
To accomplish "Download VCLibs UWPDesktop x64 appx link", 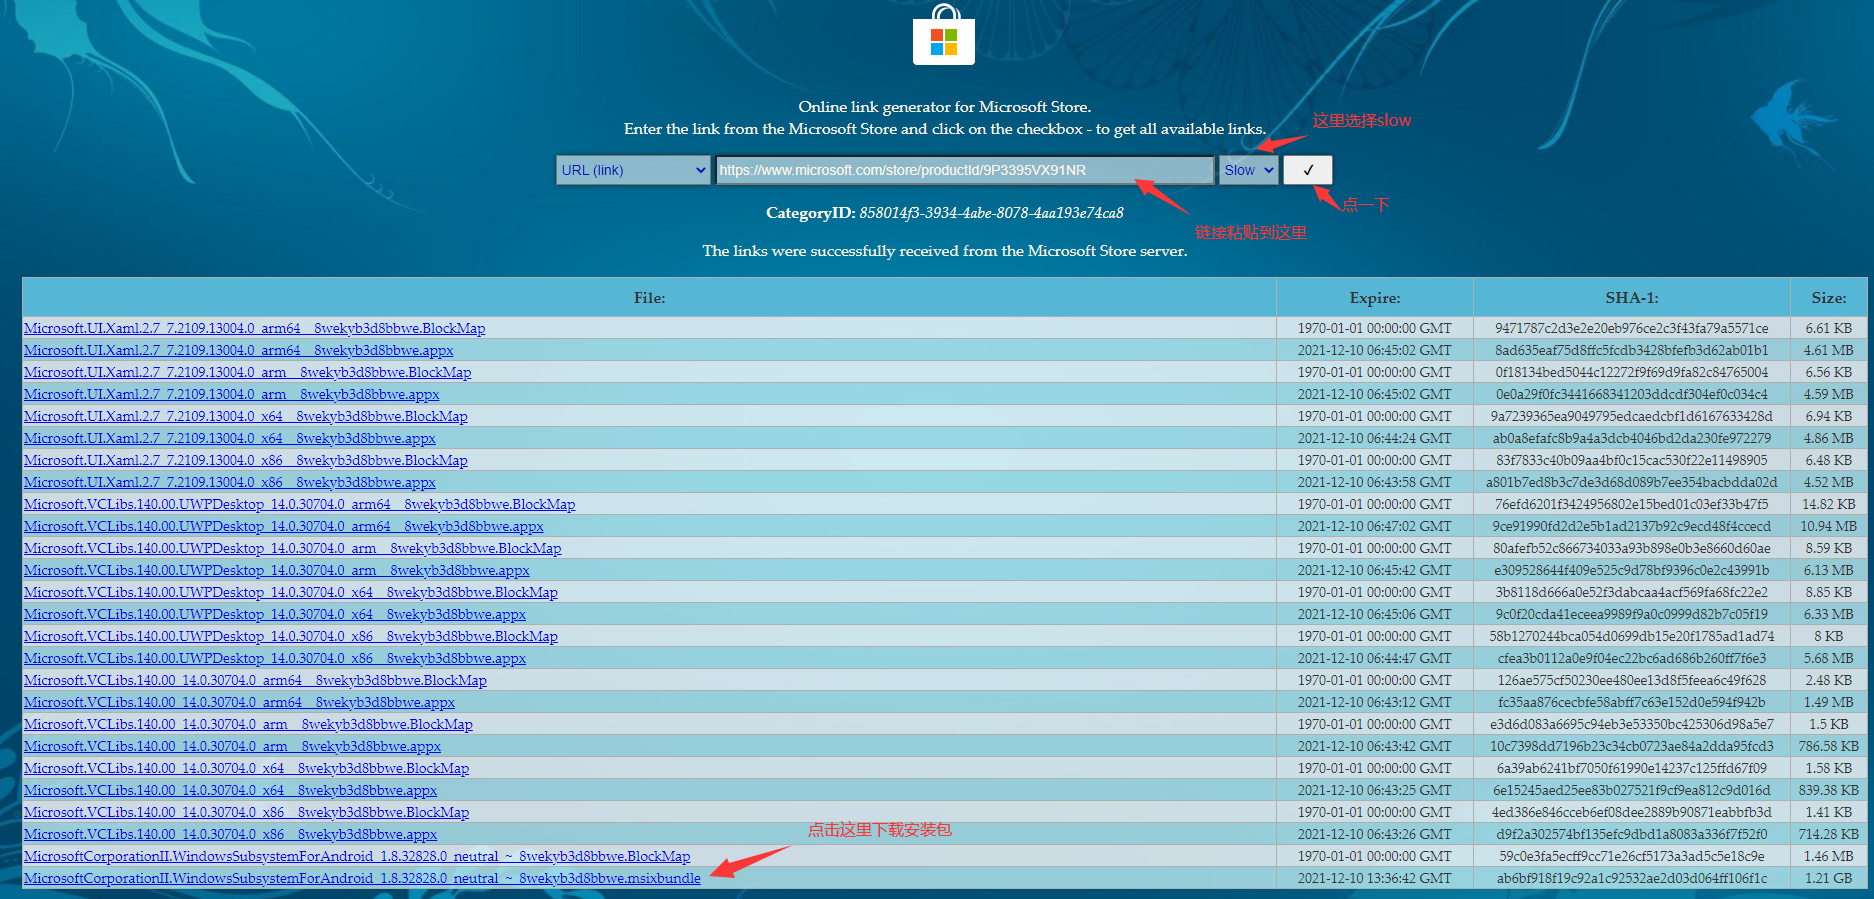I will click(x=274, y=614).
